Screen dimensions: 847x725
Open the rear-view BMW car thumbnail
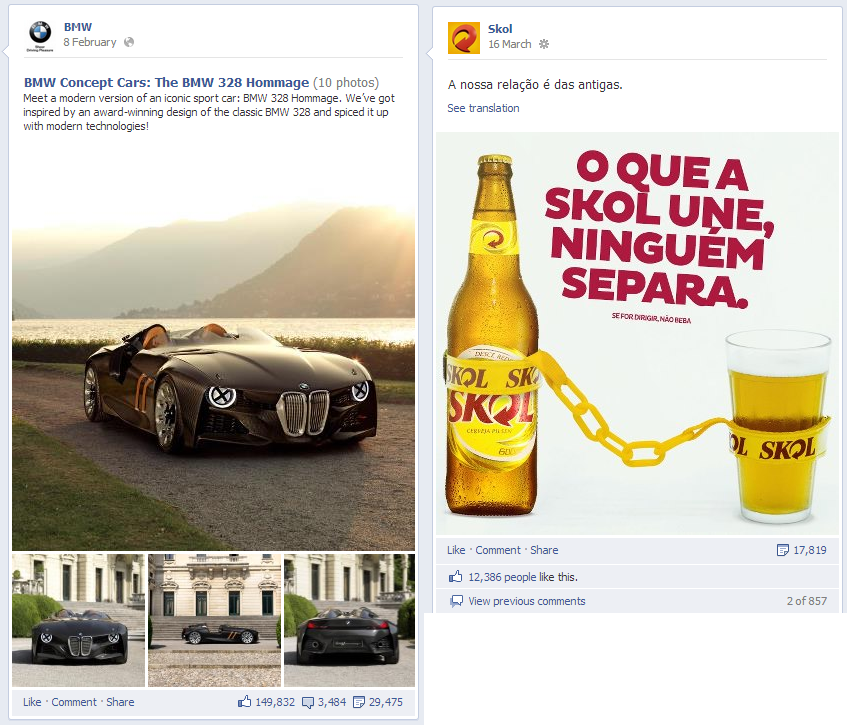point(349,620)
